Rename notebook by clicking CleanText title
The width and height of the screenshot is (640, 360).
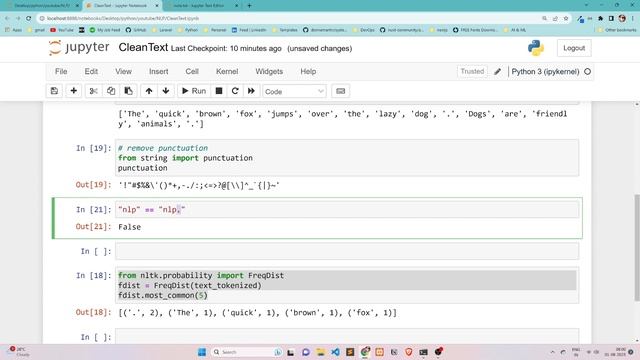143,47
